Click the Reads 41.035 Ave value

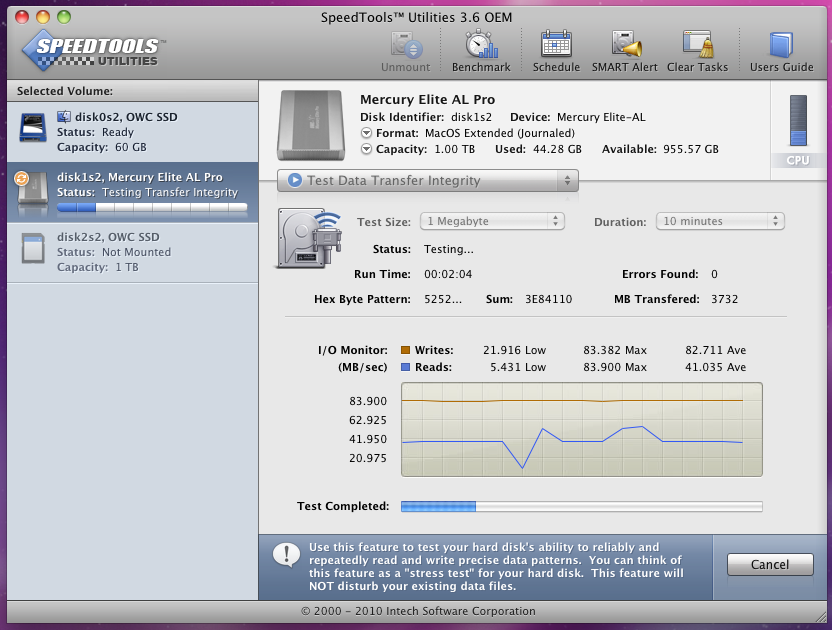coord(715,367)
